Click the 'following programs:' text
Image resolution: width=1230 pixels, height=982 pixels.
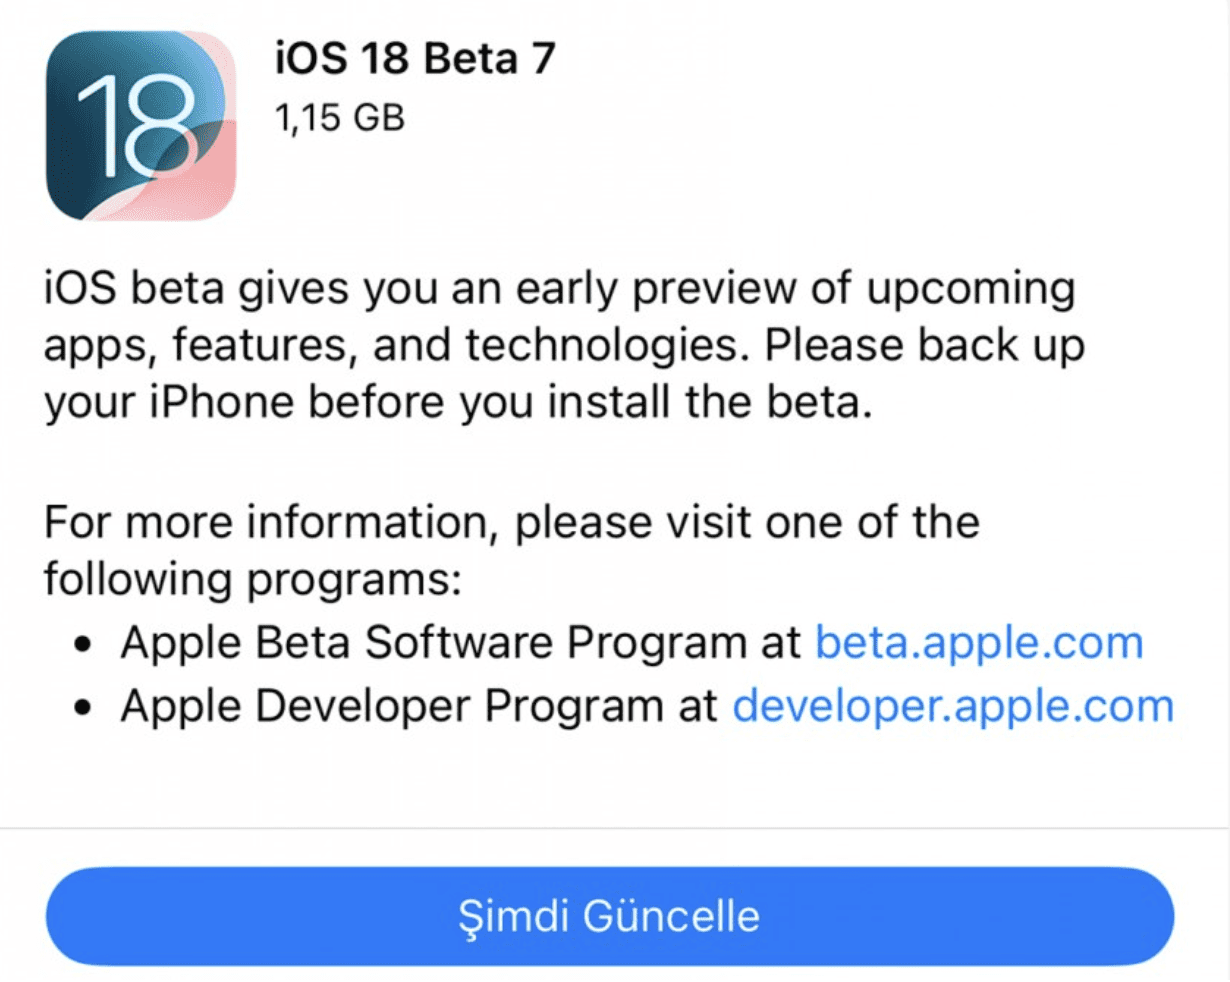[252, 580]
